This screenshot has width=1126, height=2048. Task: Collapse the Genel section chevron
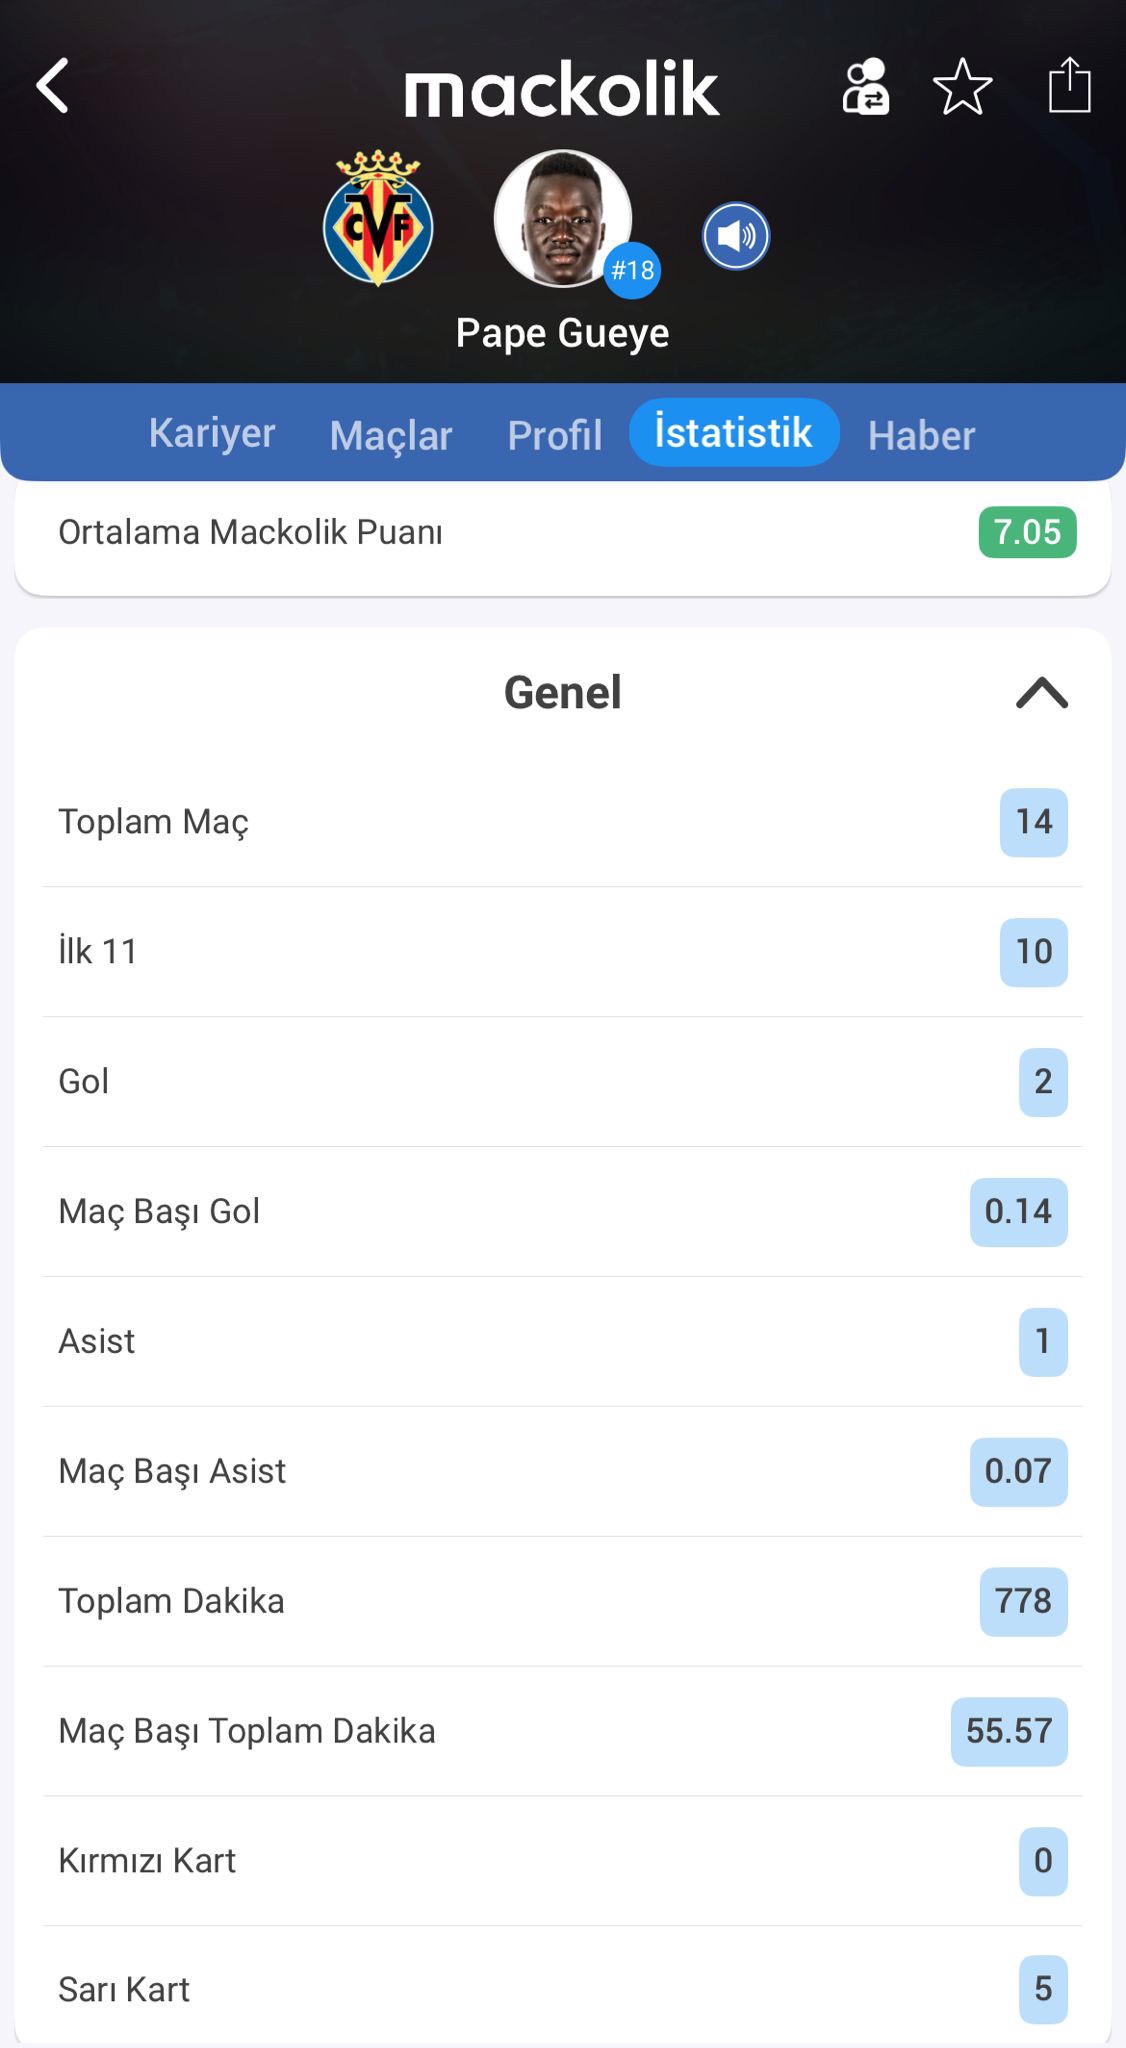(x=1041, y=693)
